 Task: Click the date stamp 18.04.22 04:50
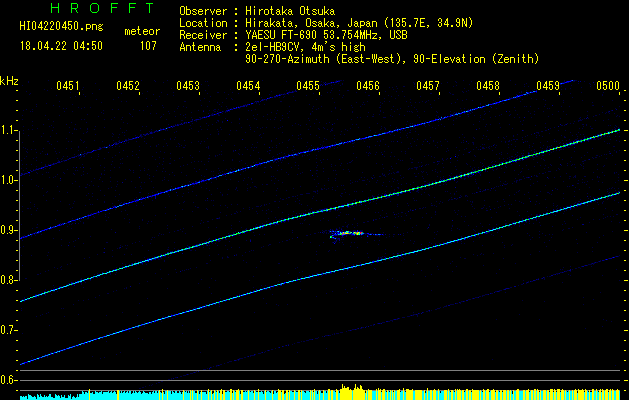coord(61,46)
